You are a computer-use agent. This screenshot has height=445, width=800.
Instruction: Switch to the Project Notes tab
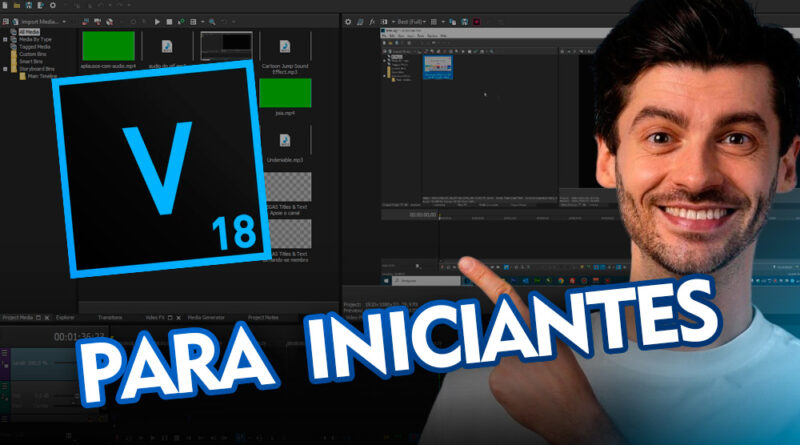(x=263, y=317)
